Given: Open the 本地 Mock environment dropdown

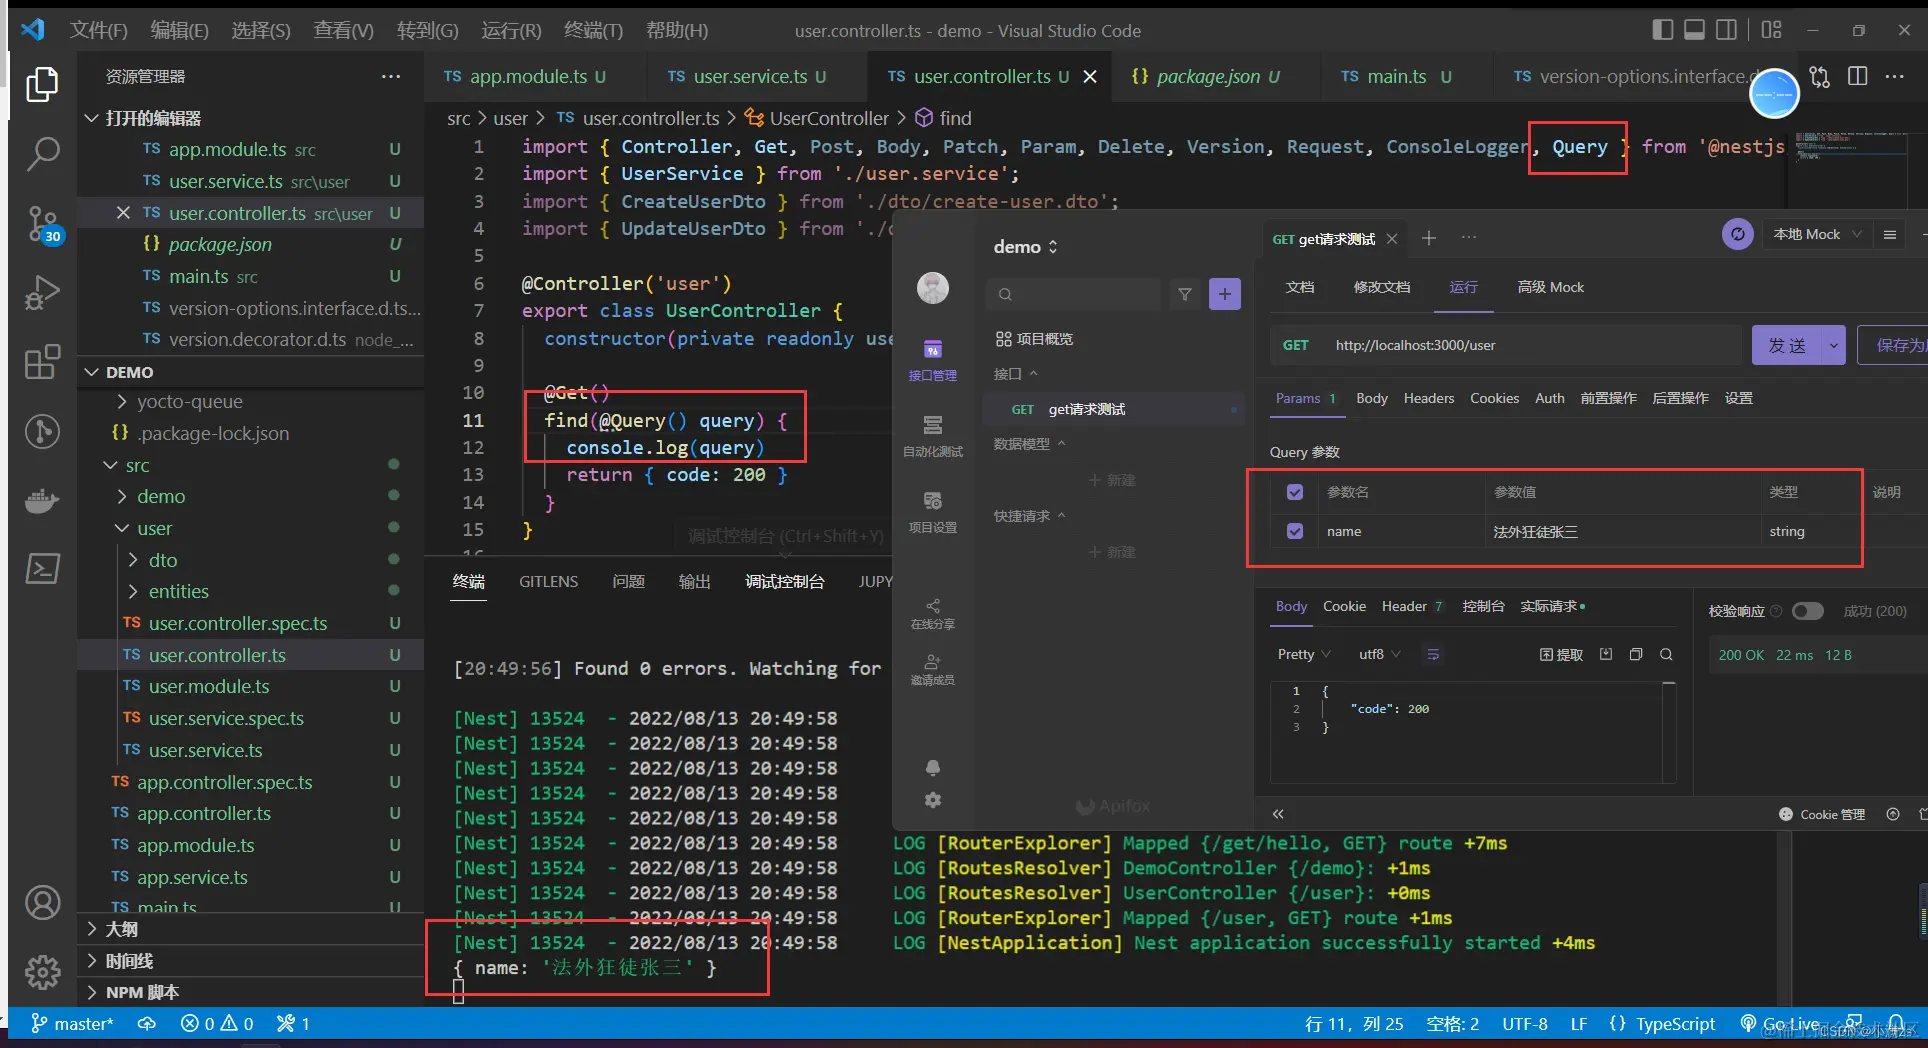Looking at the screenshot, I should [x=1818, y=234].
